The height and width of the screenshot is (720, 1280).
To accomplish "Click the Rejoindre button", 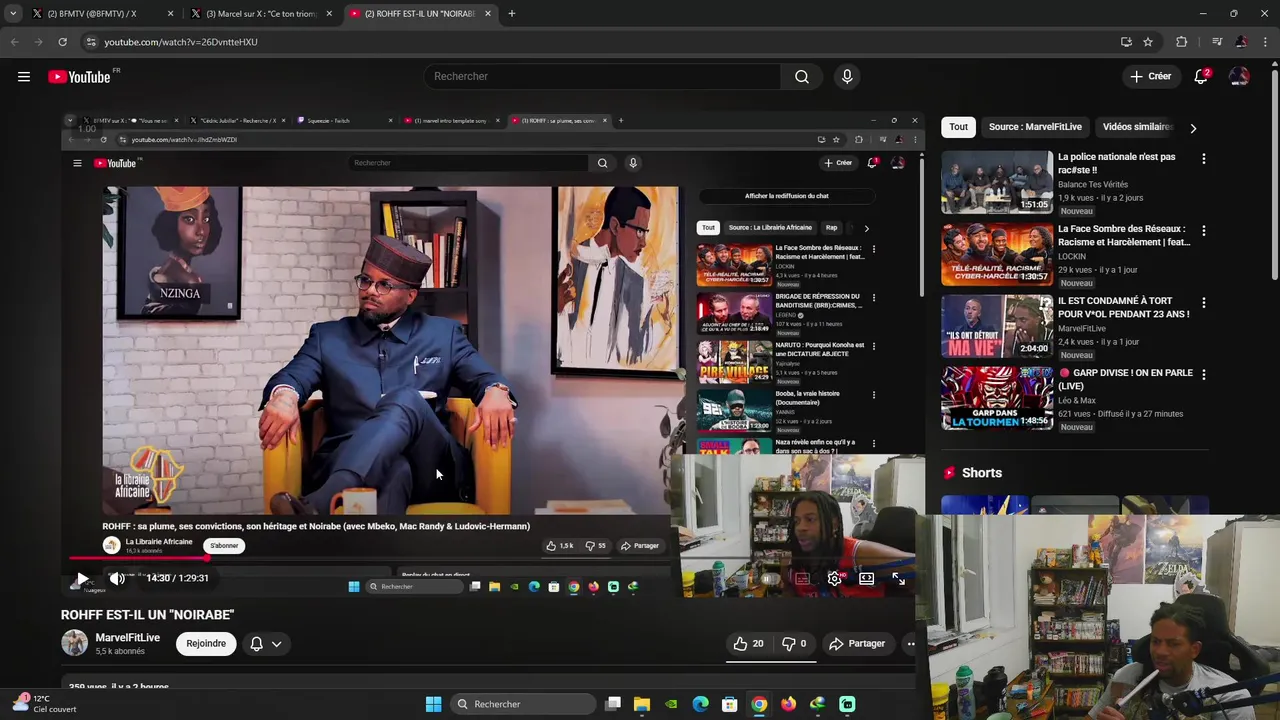I will [206, 644].
